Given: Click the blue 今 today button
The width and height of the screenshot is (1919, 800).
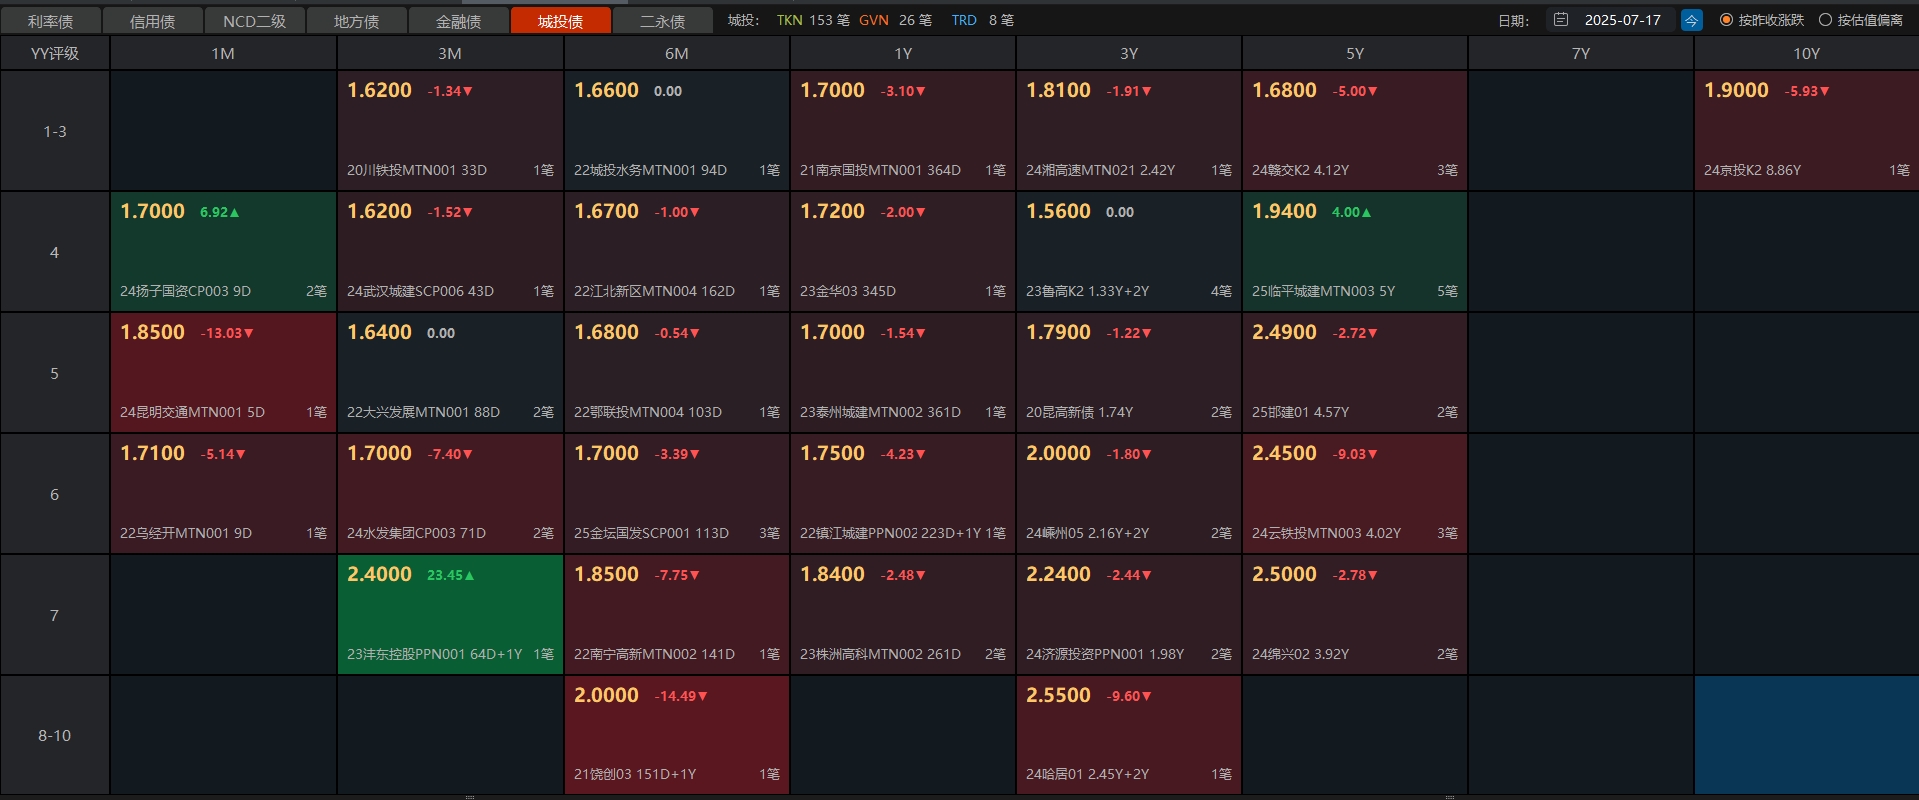Looking at the screenshot, I should coord(1692,20).
